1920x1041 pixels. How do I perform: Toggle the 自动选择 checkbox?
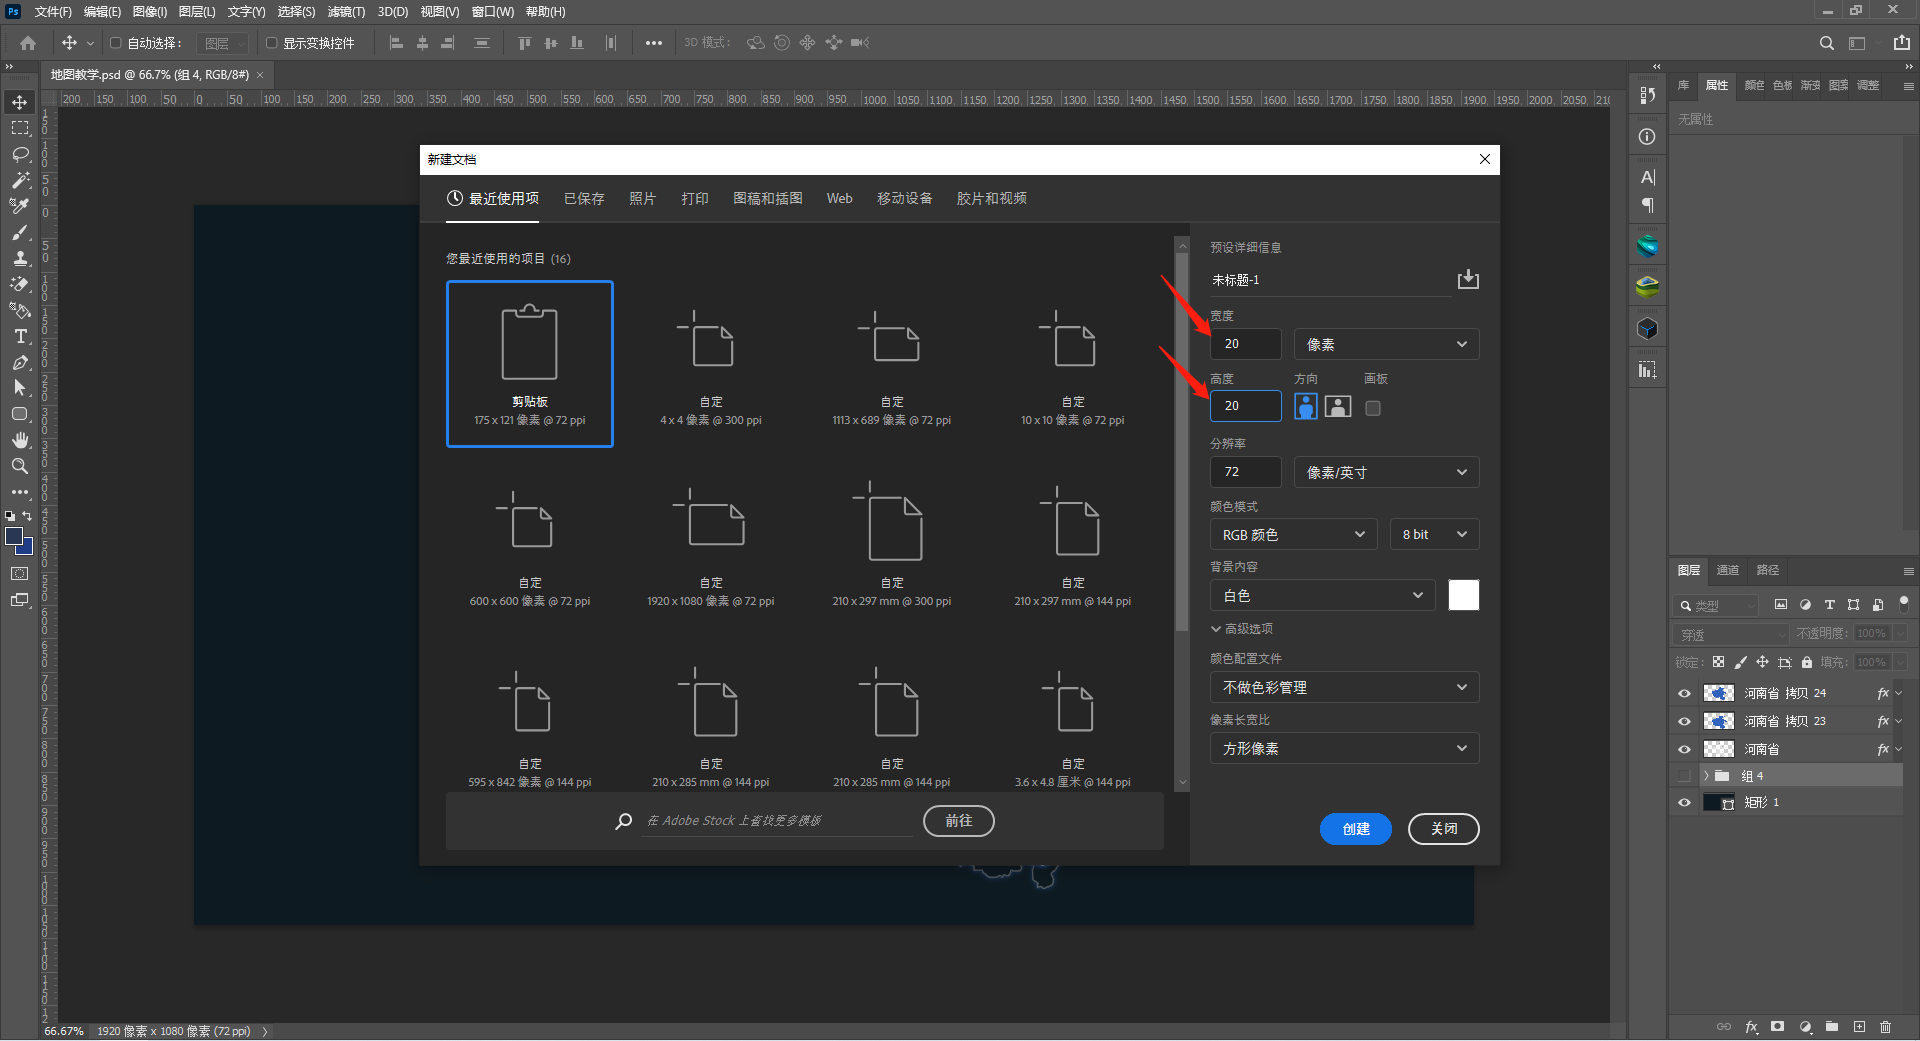pyautogui.click(x=115, y=43)
